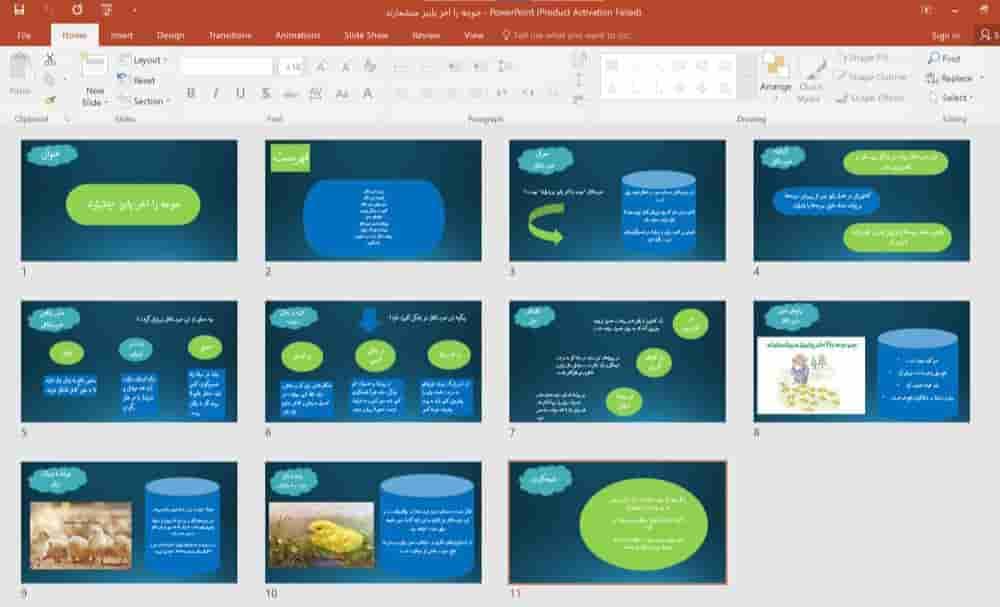Click Sign in at top right
This screenshot has height=607, width=1000.
tap(945, 36)
